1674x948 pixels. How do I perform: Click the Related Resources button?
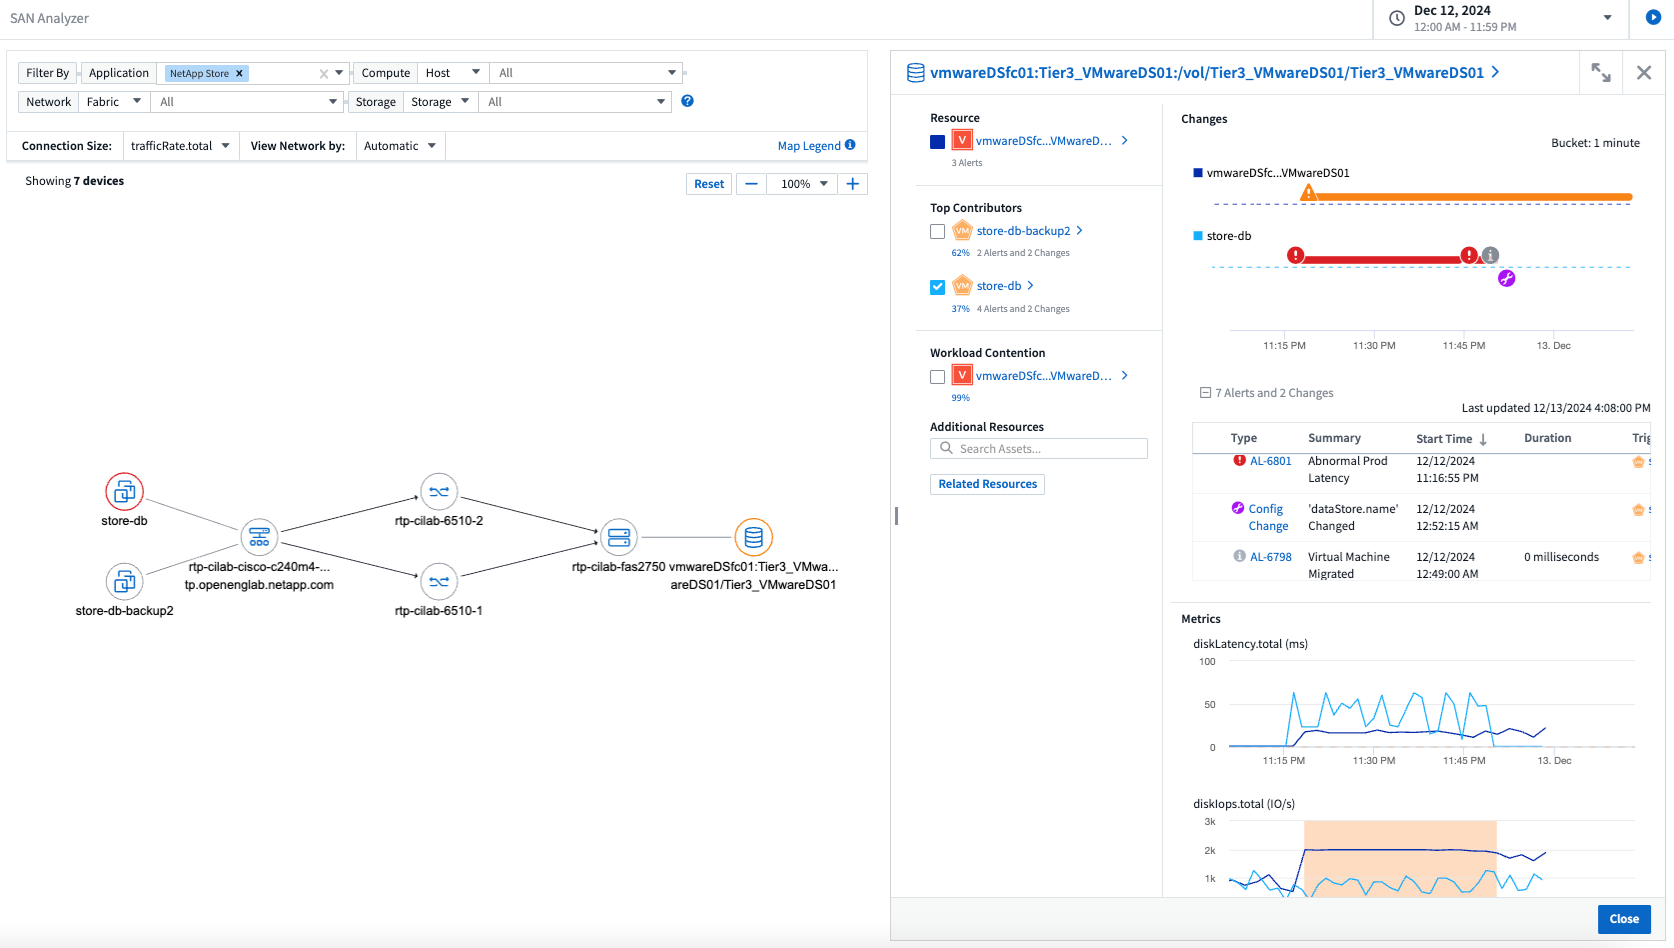coord(987,484)
